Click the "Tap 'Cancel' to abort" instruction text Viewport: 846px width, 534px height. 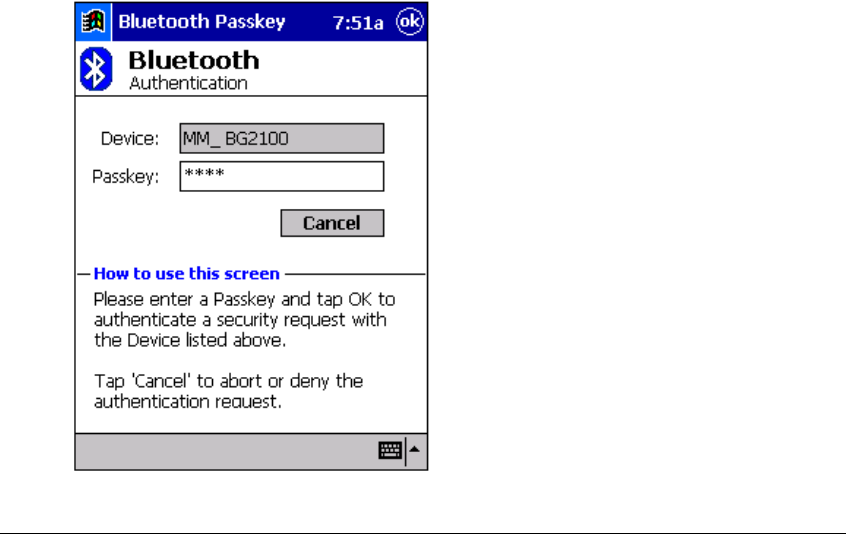tap(228, 391)
